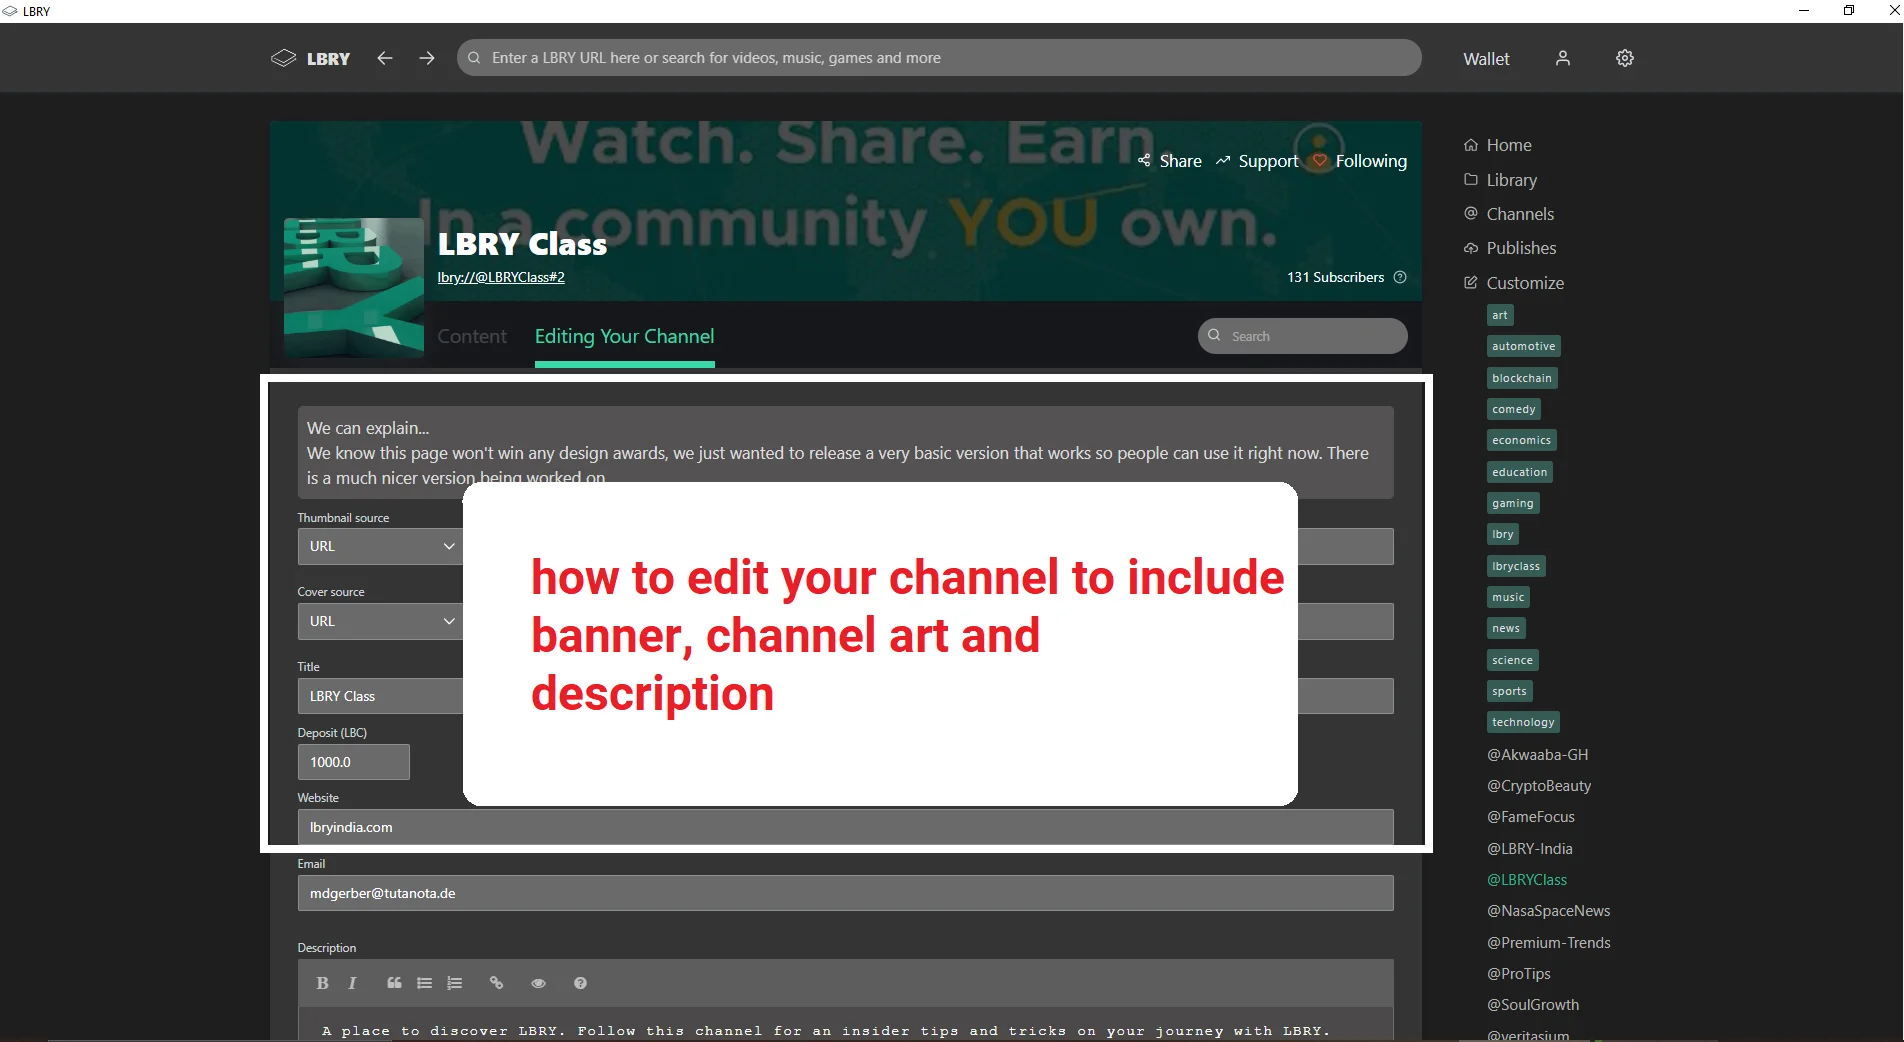Toggle description preview eye icon

click(x=538, y=983)
